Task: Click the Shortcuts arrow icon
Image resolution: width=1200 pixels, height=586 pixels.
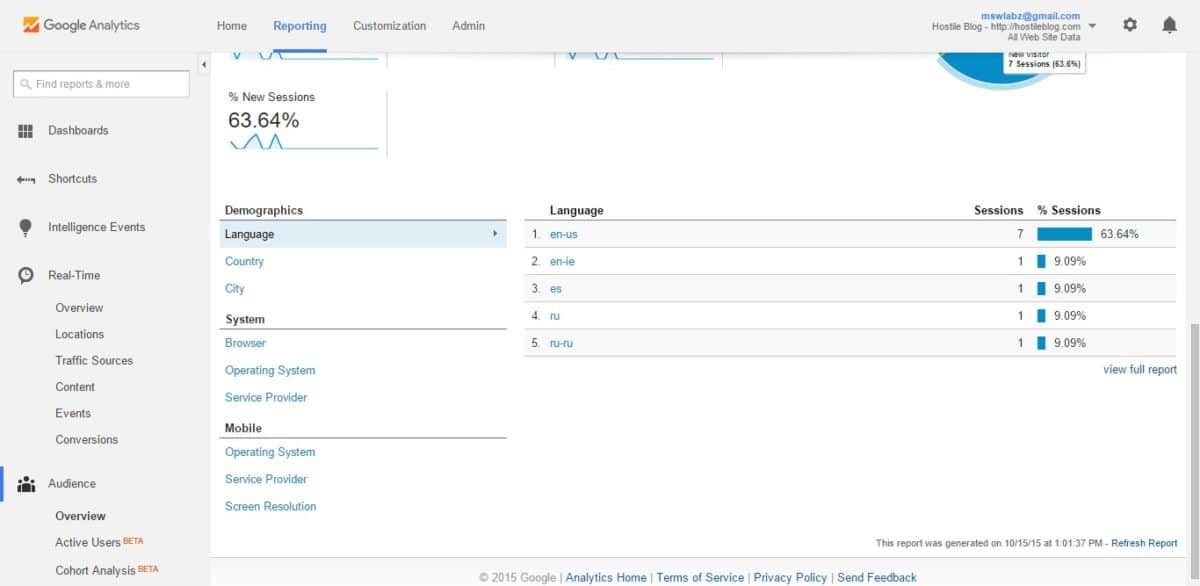Action: (x=26, y=179)
